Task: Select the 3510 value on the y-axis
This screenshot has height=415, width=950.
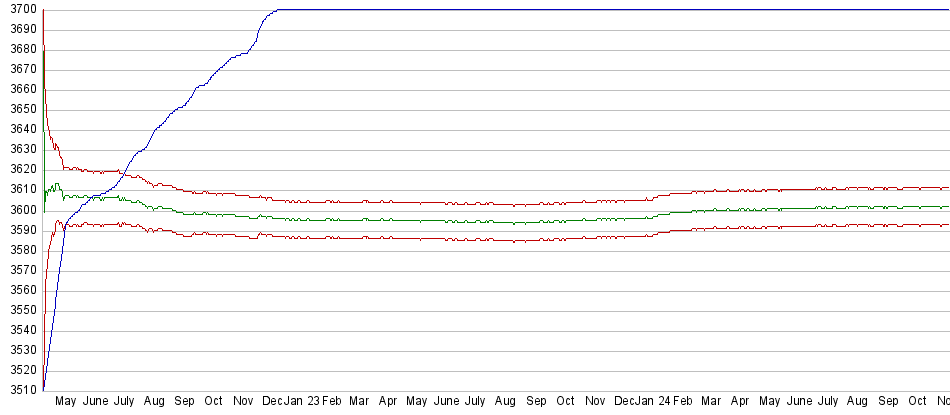Action: 19,389
